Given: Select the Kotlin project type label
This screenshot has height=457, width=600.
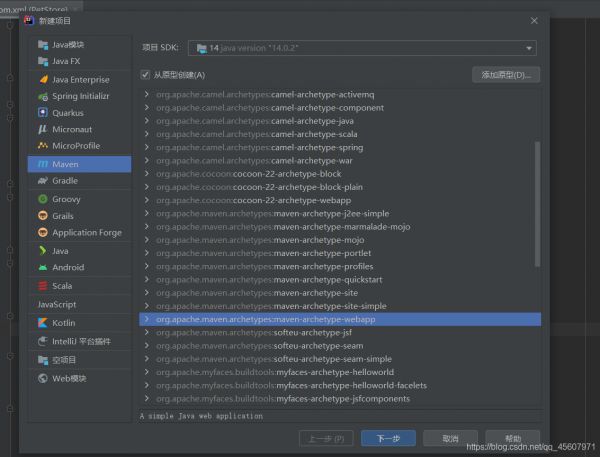Looking at the screenshot, I should (x=64, y=323).
